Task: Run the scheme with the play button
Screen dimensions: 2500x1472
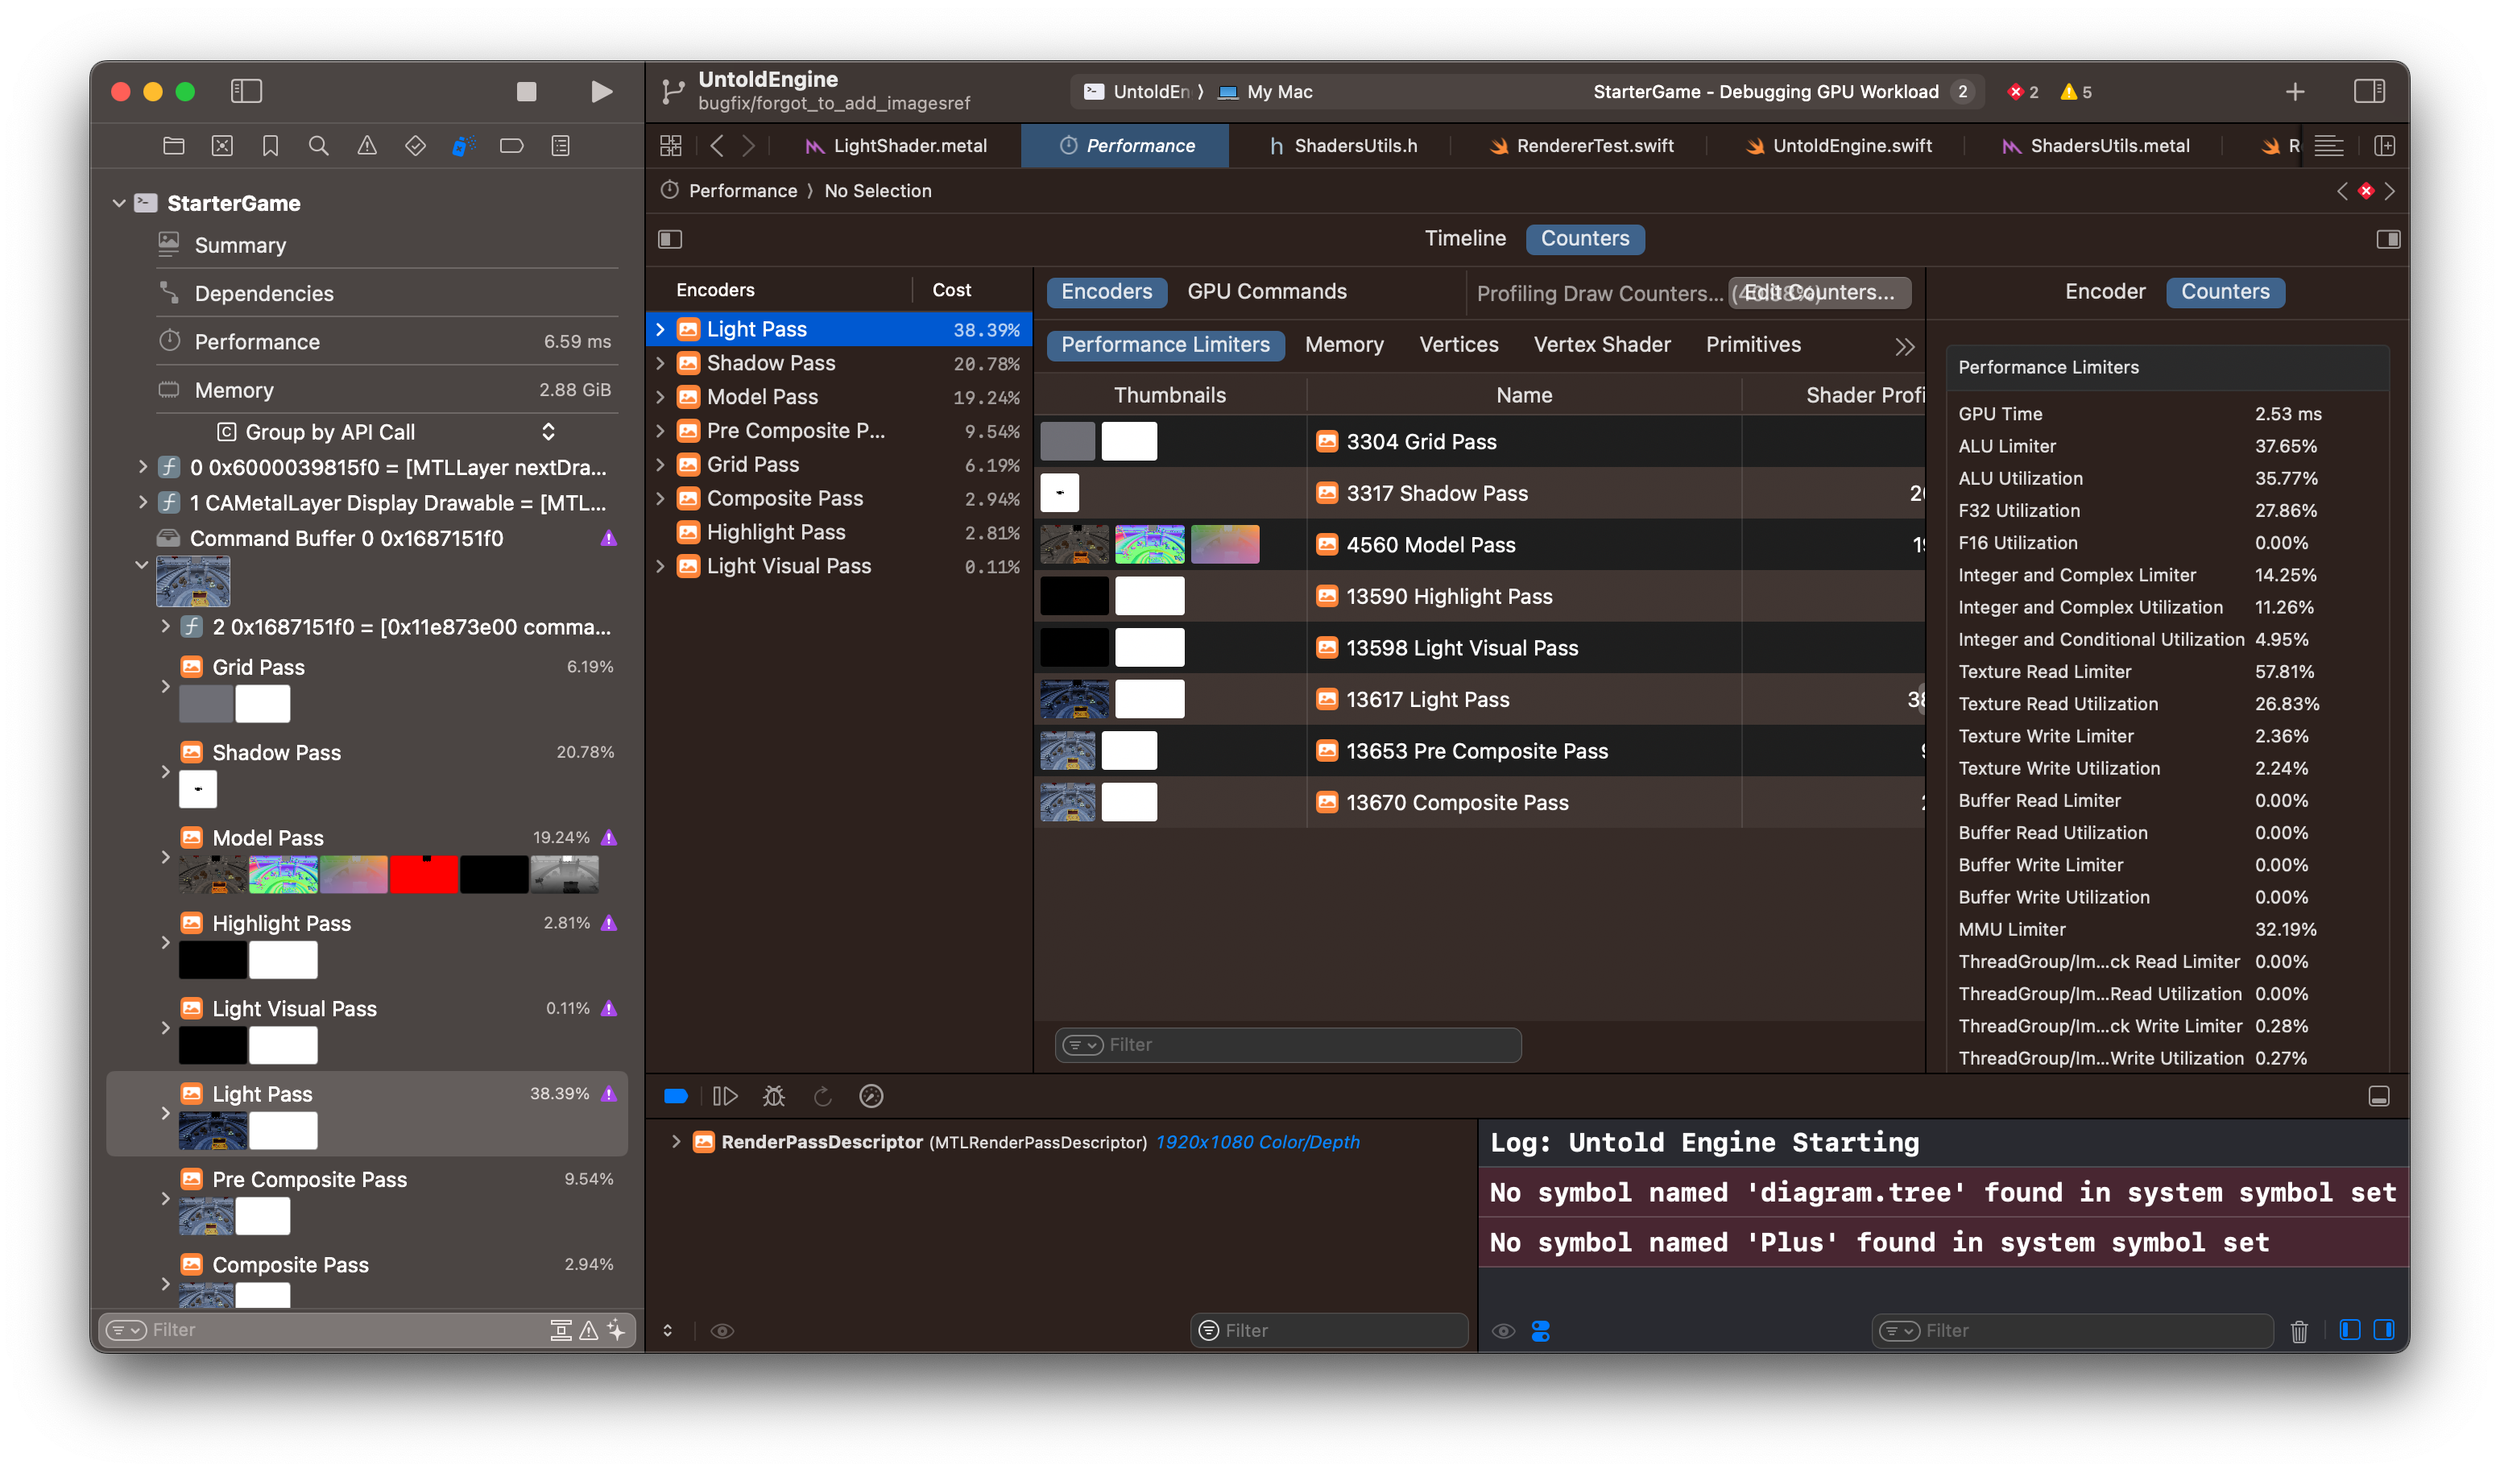Action: pos(601,92)
